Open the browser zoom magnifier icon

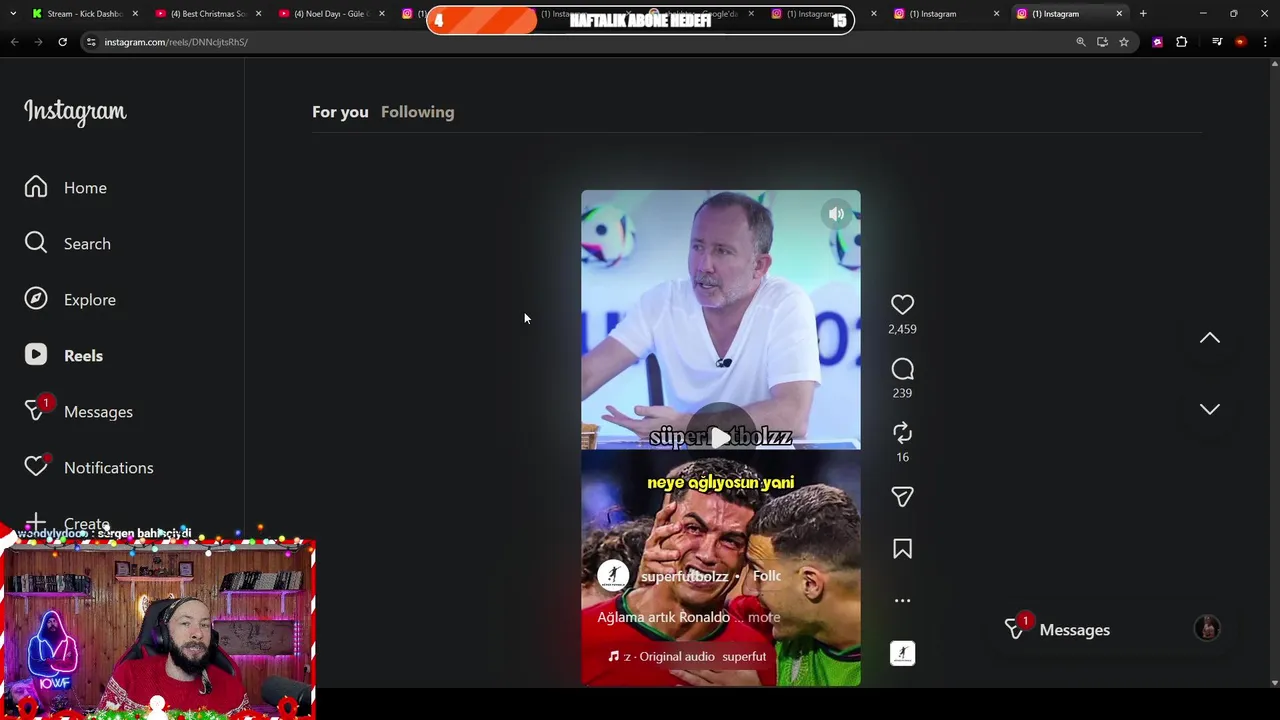coord(1080,42)
